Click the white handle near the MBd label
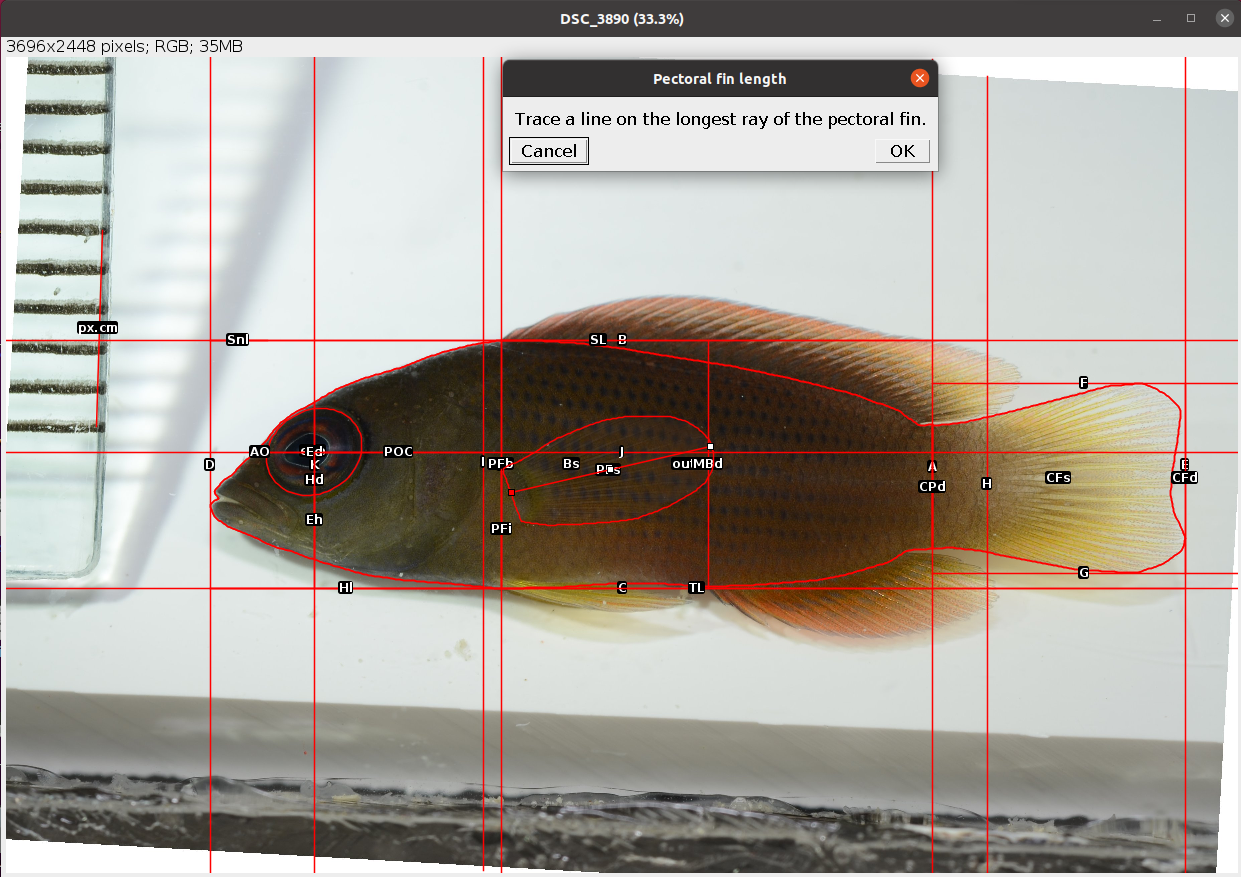The height and width of the screenshot is (877, 1241). click(711, 447)
